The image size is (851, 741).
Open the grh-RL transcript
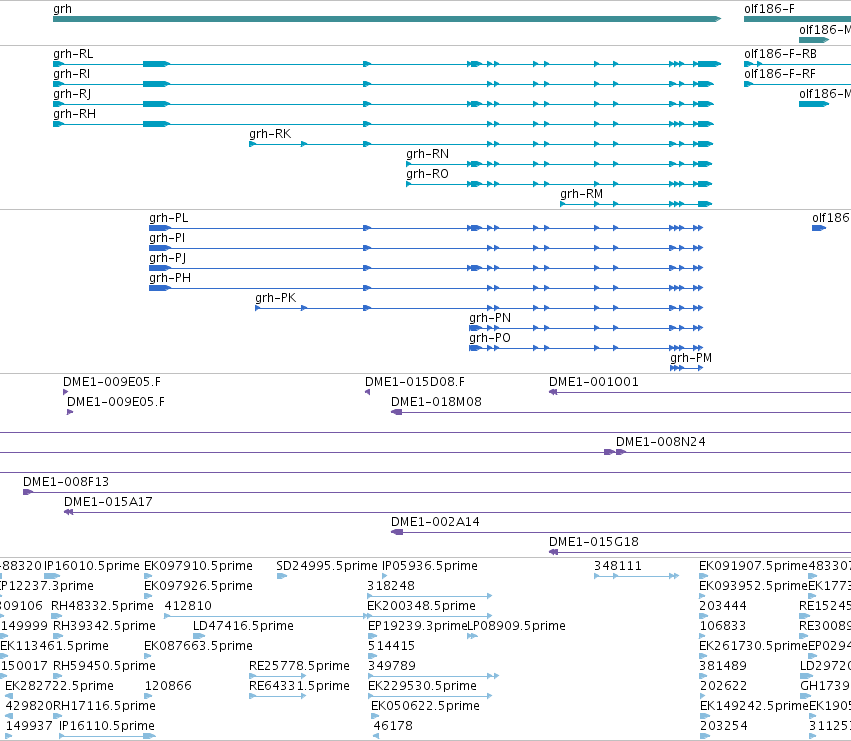73,54
